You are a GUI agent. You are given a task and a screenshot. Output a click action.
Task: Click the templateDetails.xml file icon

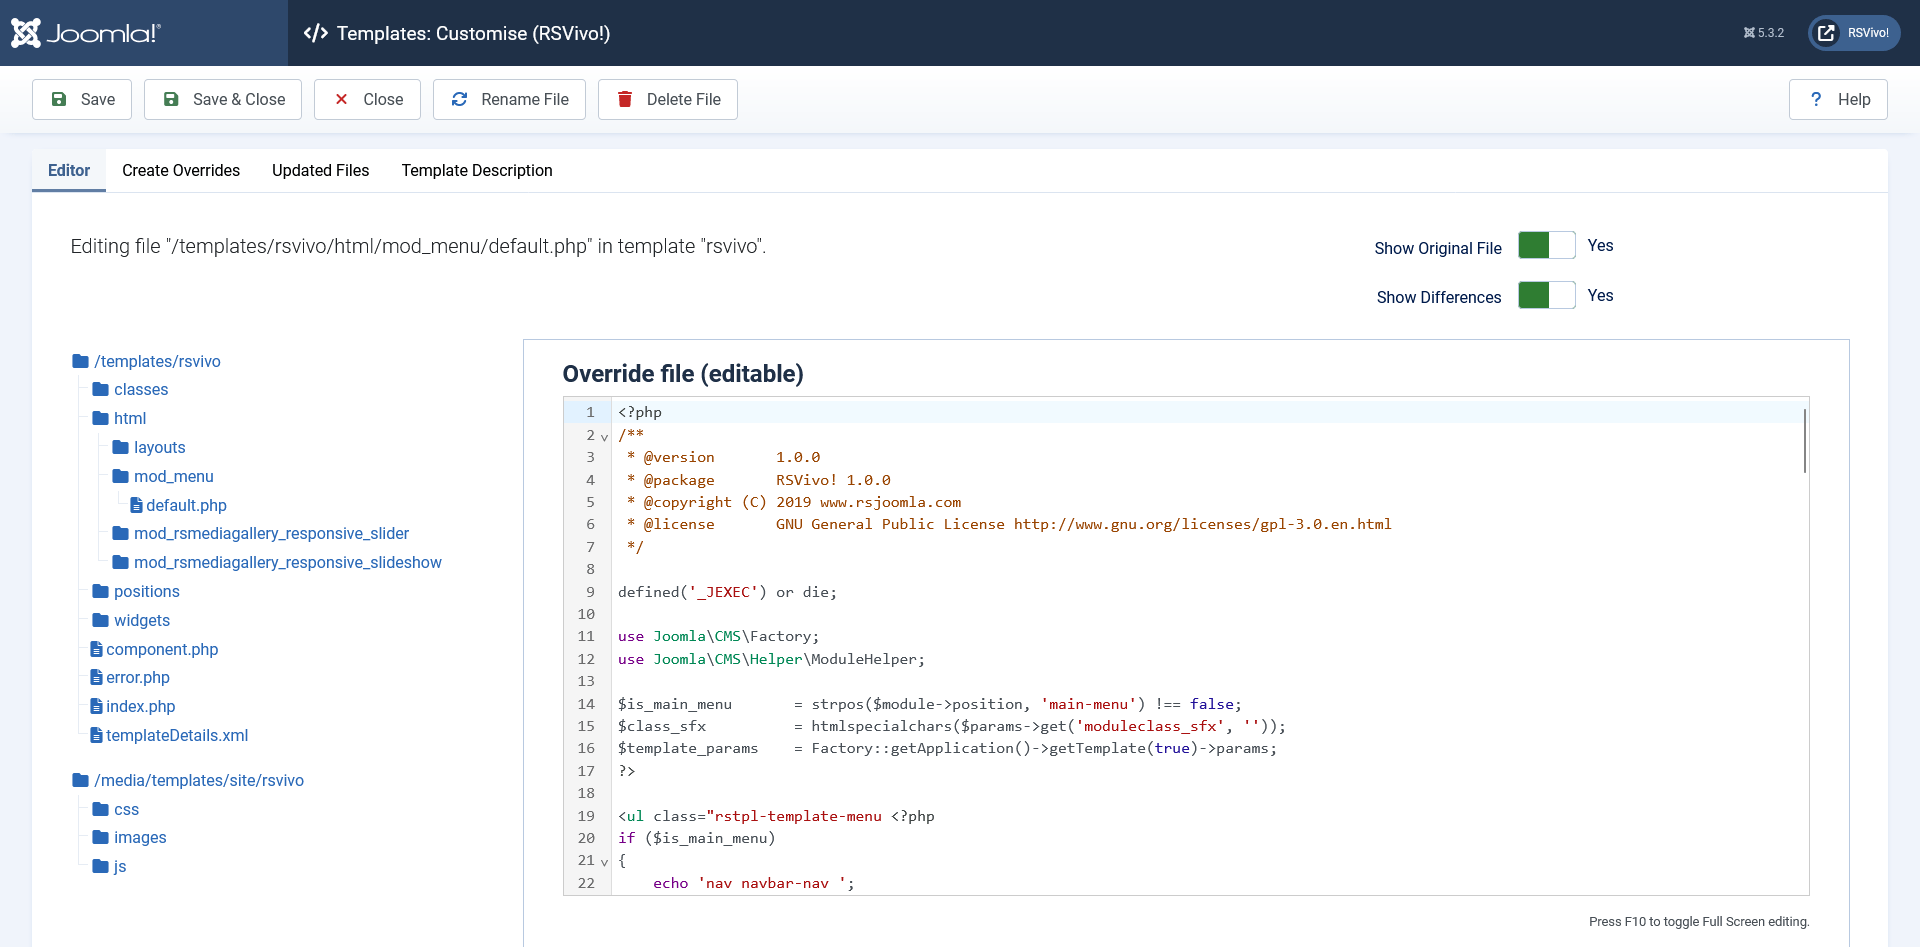click(x=96, y=736)
